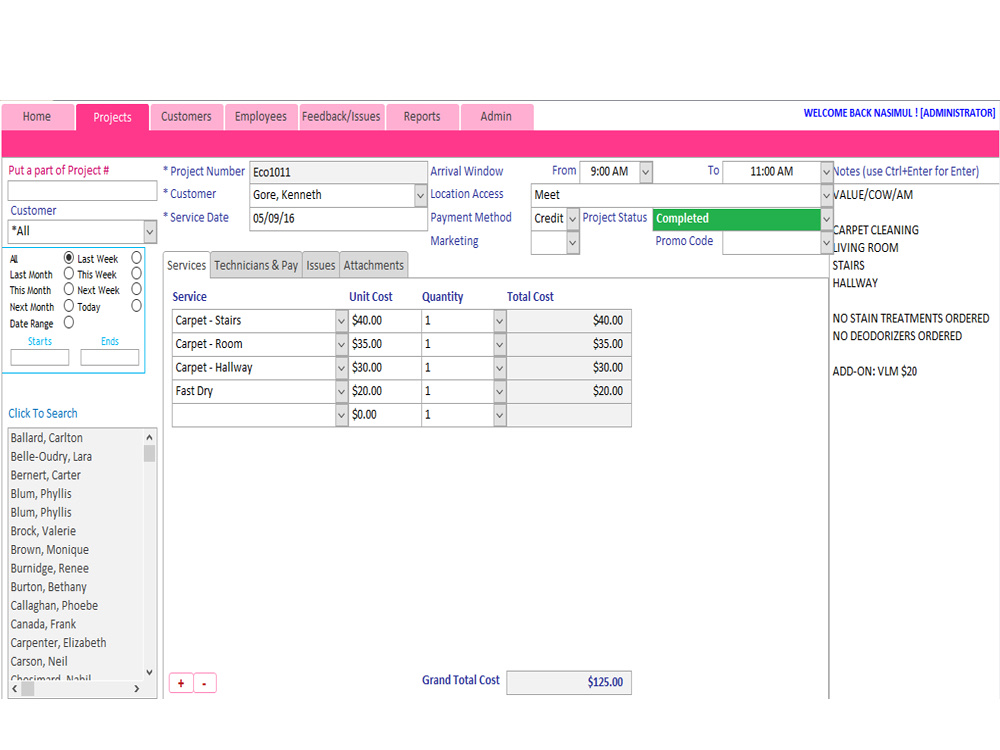The image size is (1000, 750).
Task: Open the Carpet - Room service dropdown
Action: click(x=342, y=344)
